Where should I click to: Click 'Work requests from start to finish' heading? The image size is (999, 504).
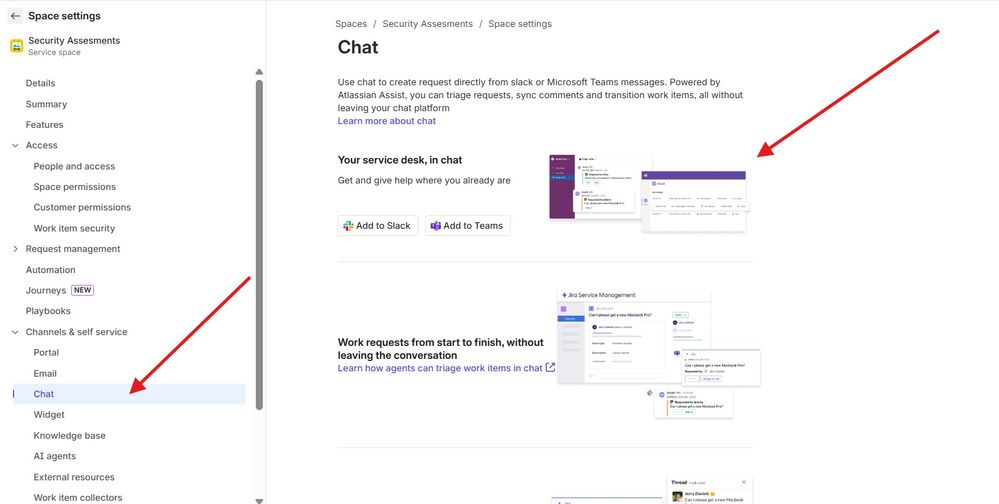tap(441, 349)
